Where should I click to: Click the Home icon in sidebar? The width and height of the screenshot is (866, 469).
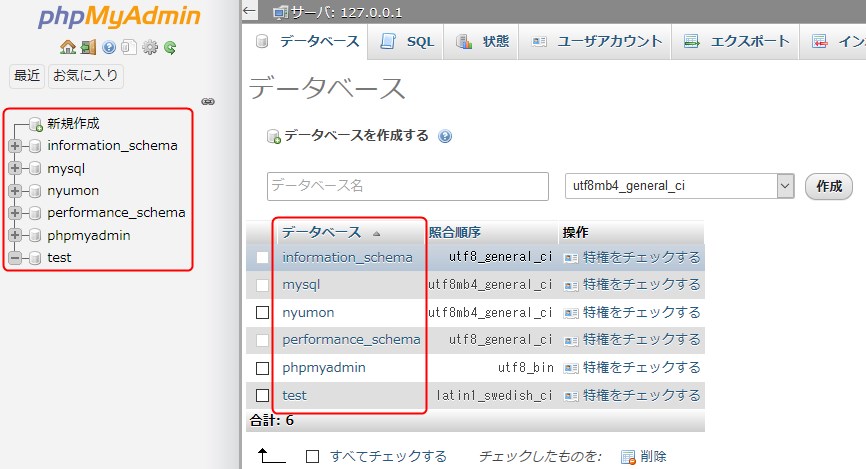[67, 47]
